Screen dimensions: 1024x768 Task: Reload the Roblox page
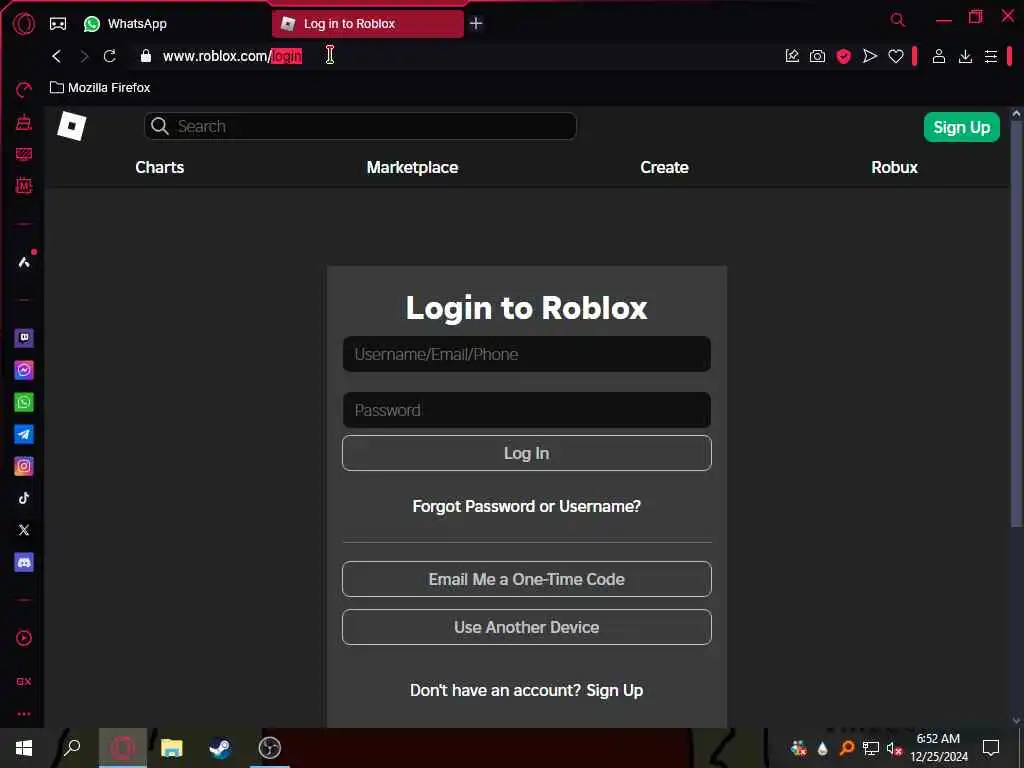tap(110, 56)
